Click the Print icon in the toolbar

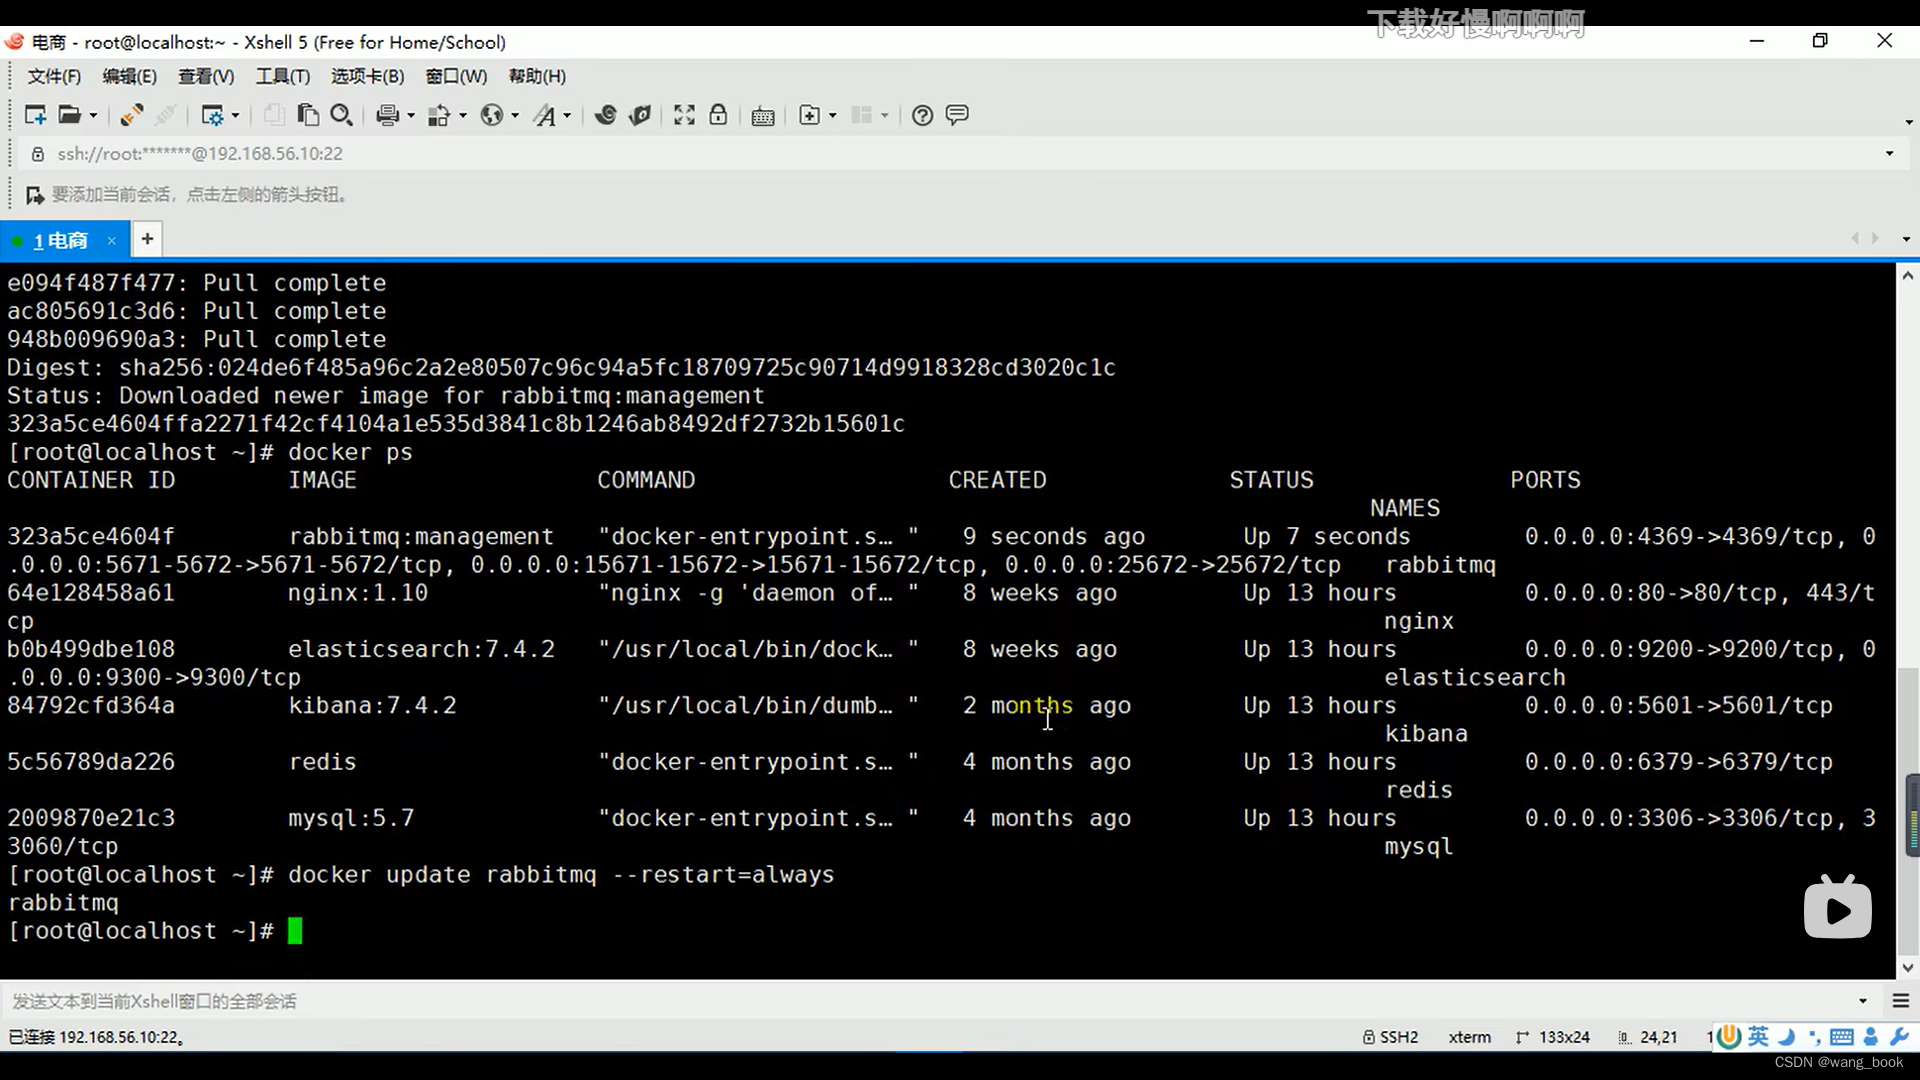tap(387, 115)
